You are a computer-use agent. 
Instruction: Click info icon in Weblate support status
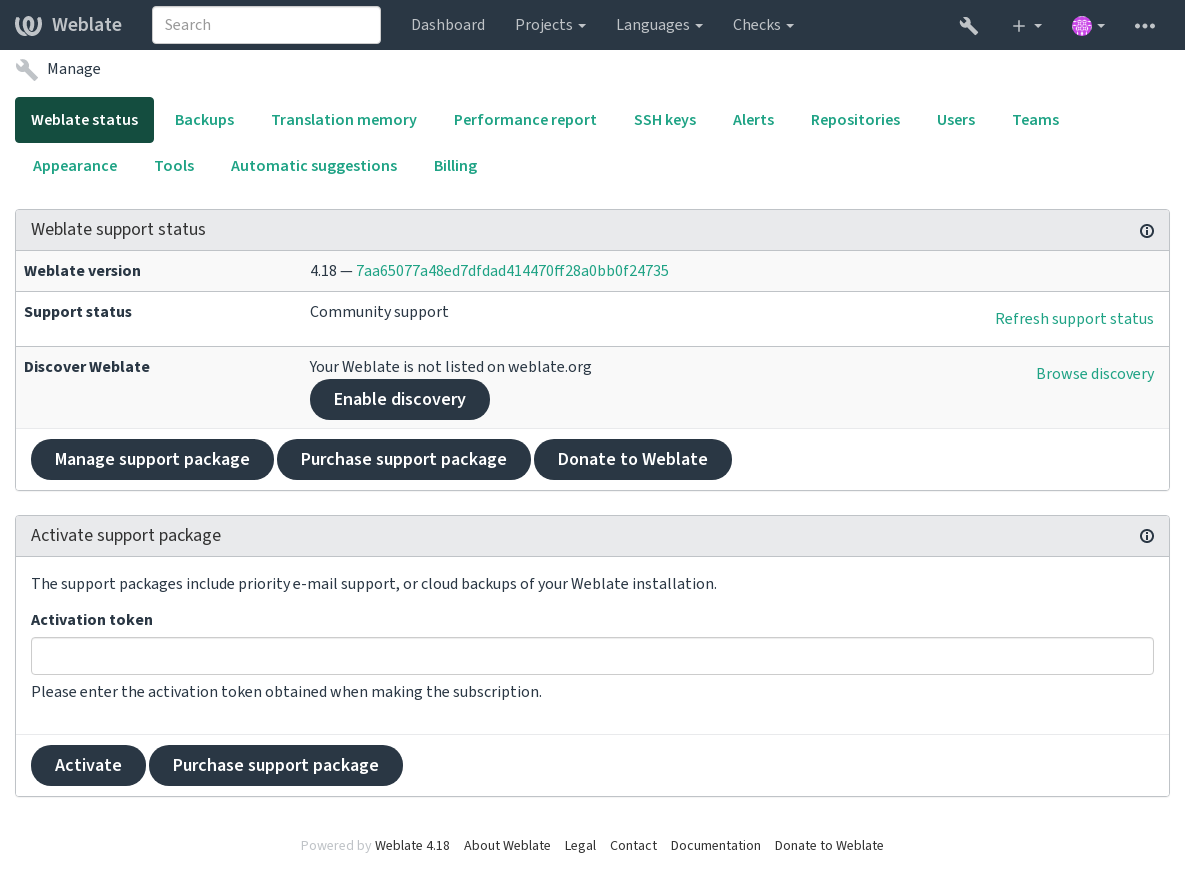1146,231
